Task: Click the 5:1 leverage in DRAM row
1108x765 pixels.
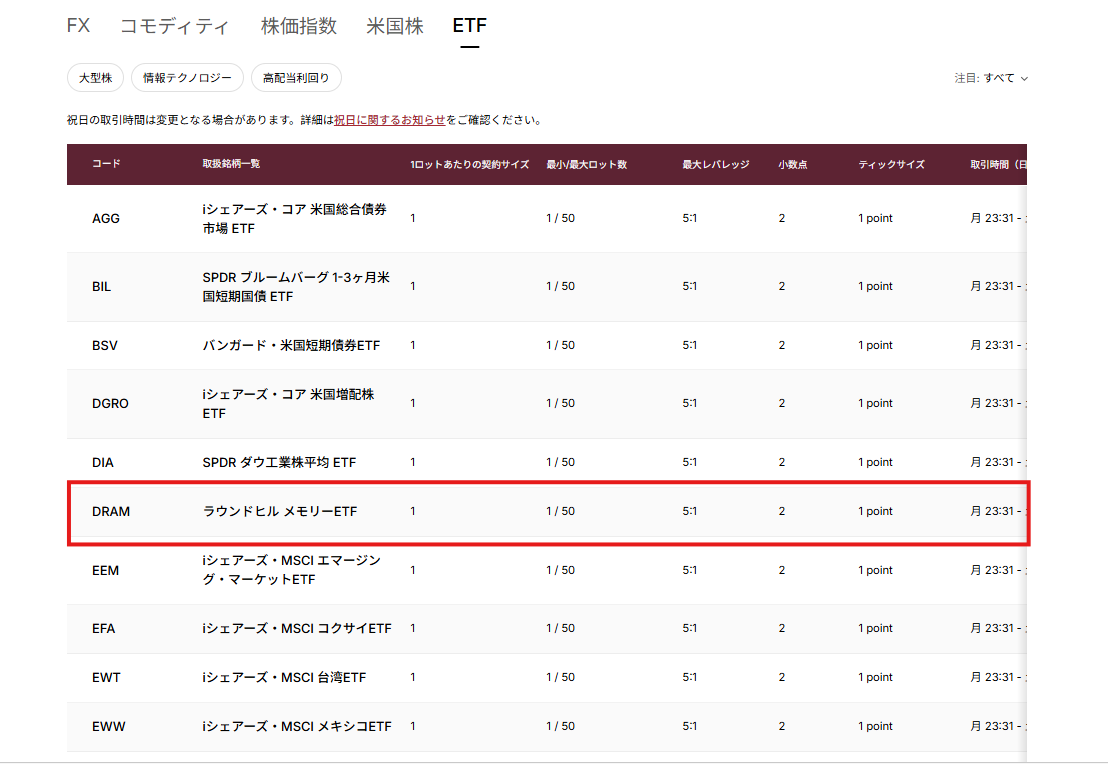Action: coord(690,511)
